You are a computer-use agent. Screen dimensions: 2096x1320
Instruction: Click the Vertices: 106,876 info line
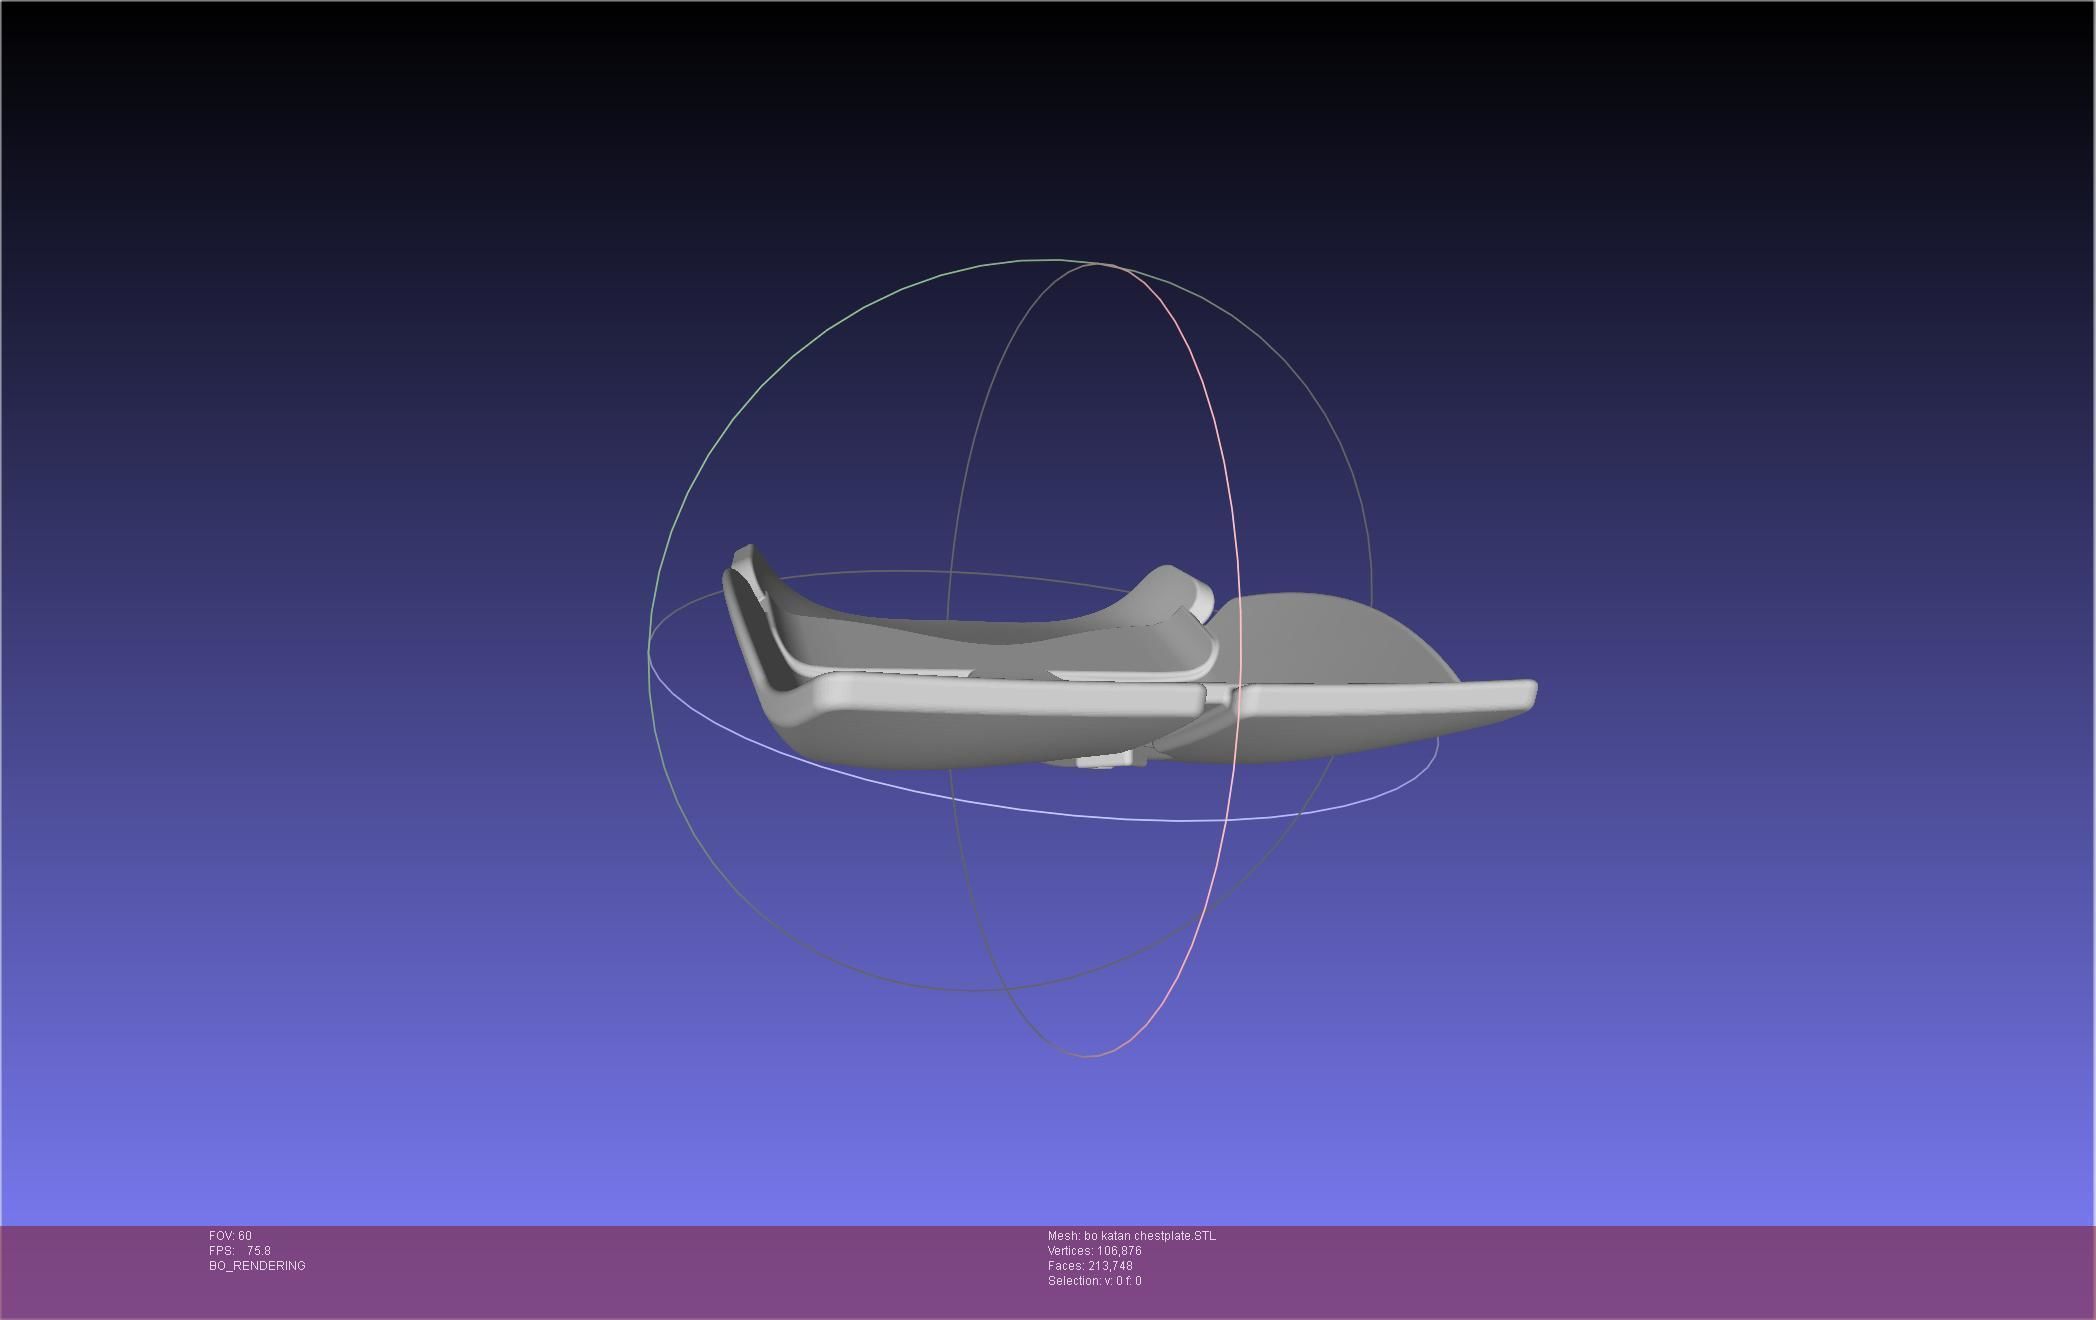[x=1094, y=1251]
